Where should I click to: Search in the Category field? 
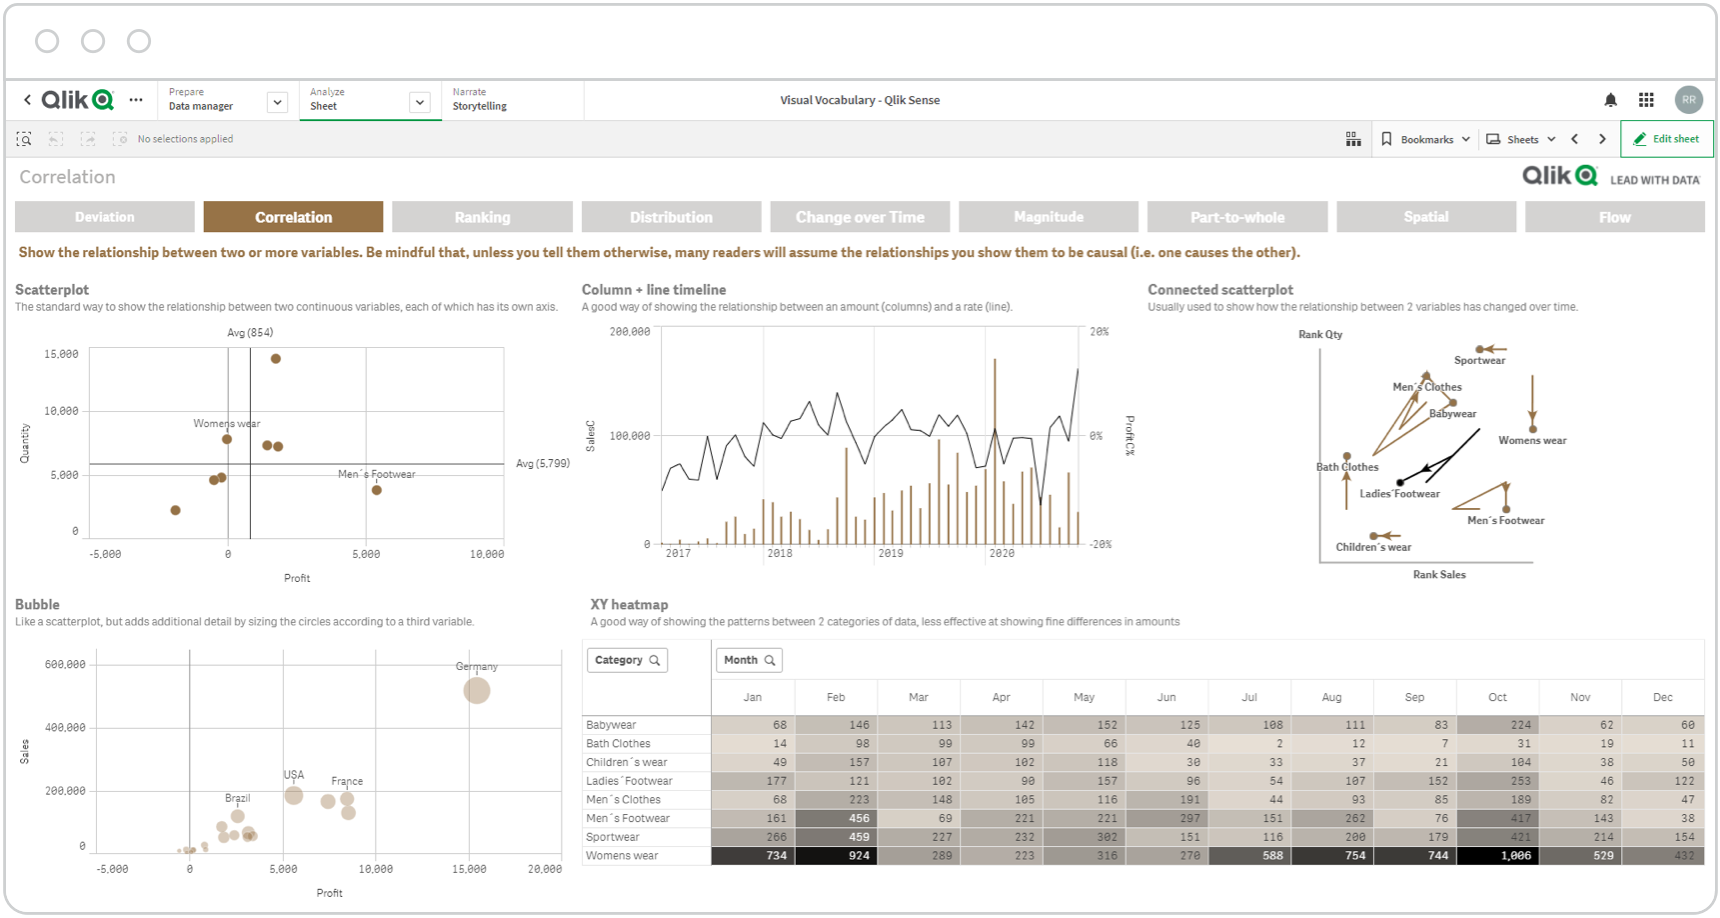(655, 660)
